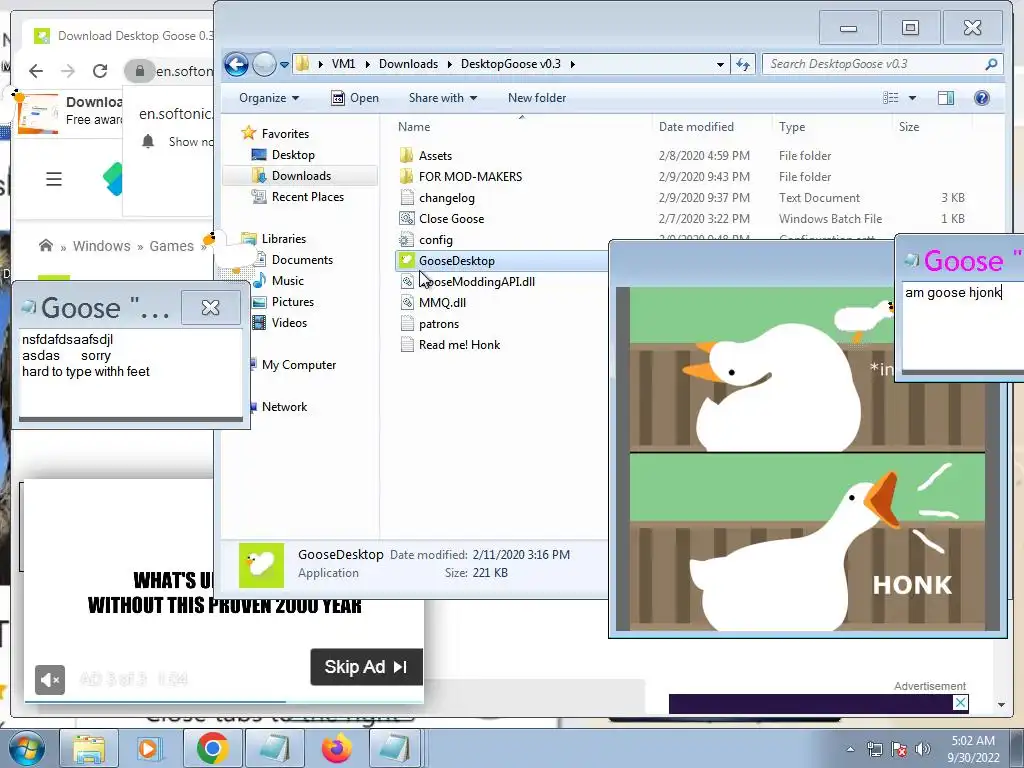The image size is (1024, 768).
Task: Open the Organize menu
Action: point(268,98)
